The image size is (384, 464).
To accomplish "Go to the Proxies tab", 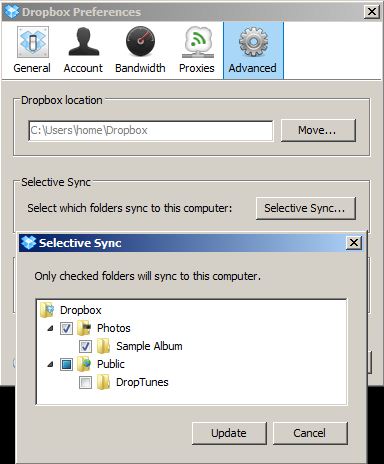I will 197,50.
